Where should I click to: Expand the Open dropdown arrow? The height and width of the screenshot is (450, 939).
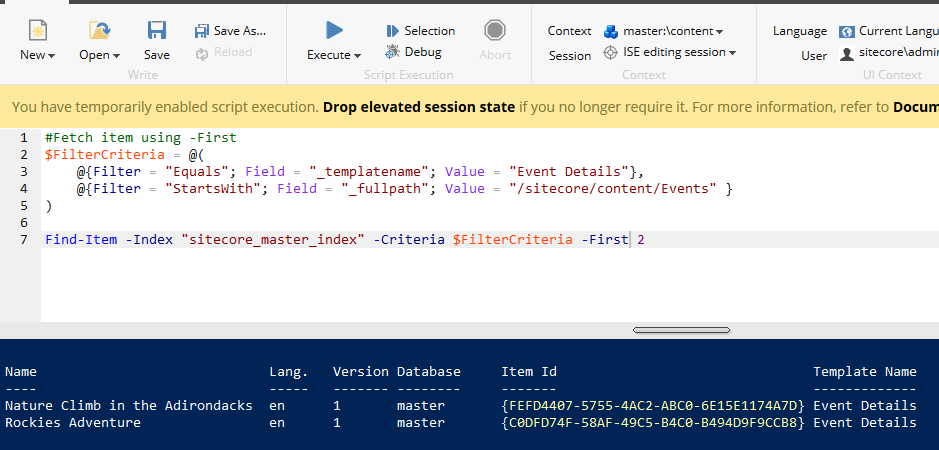click(x=116, y=56)
